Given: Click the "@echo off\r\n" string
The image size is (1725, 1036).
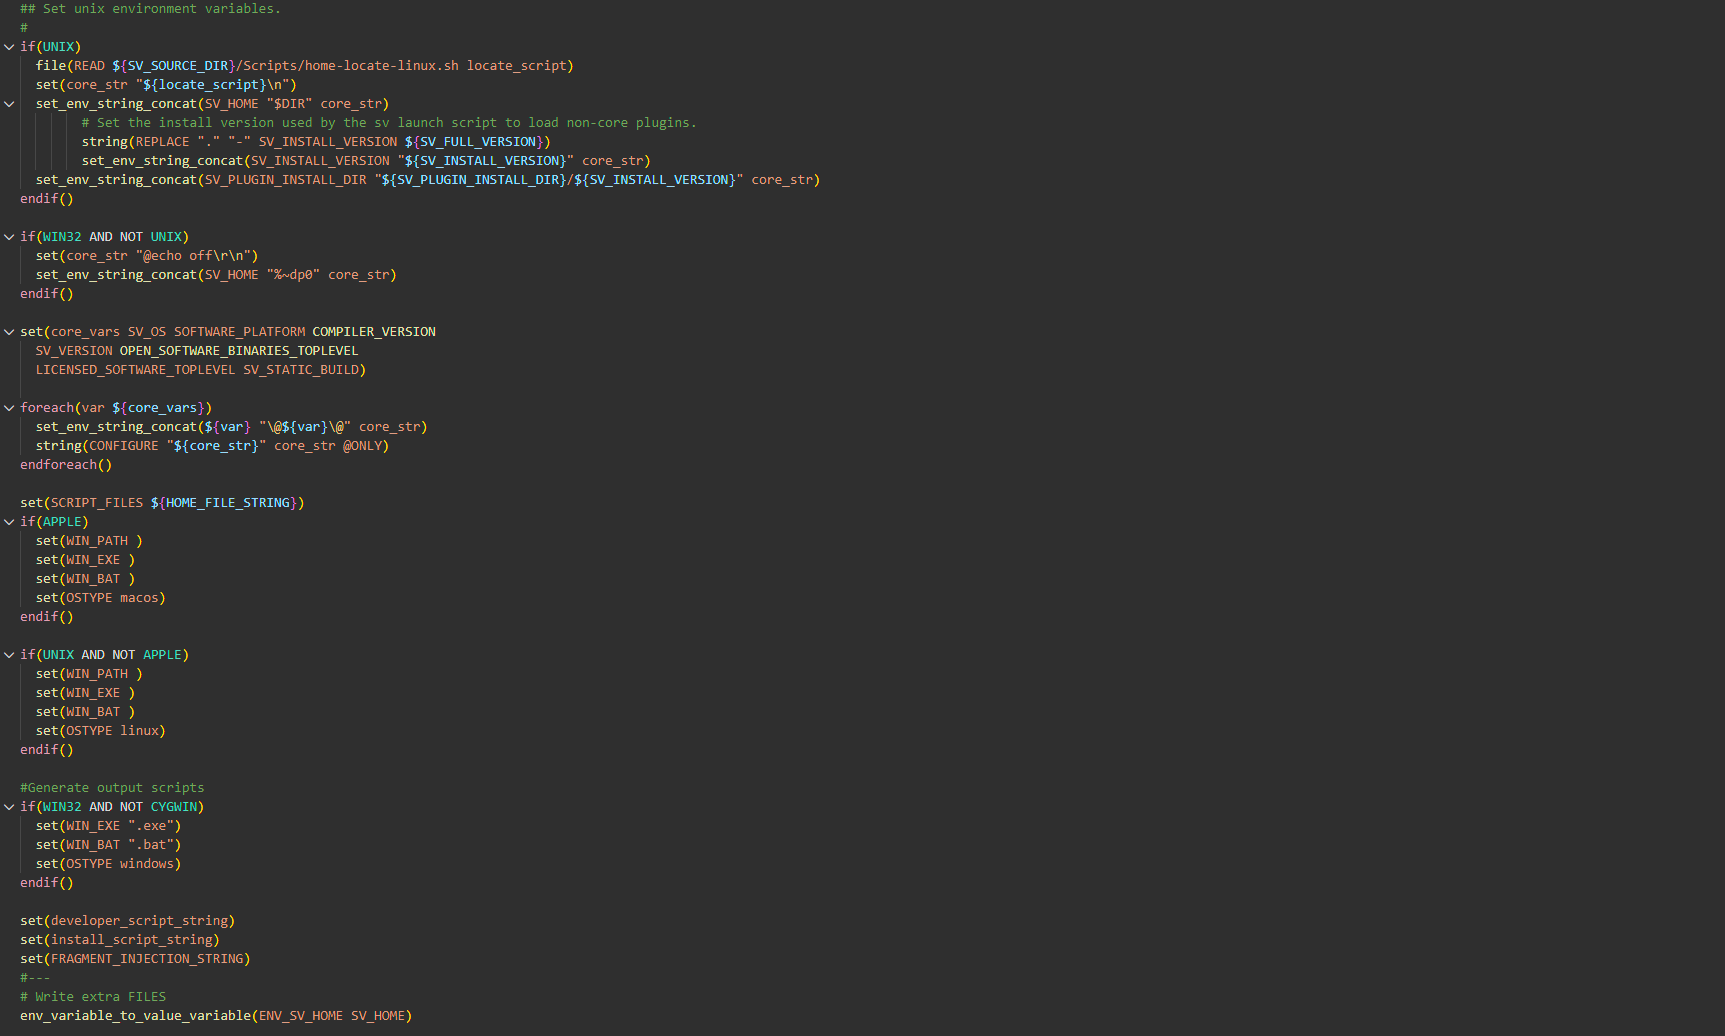Looking at the screenshot, I should 196,256.
